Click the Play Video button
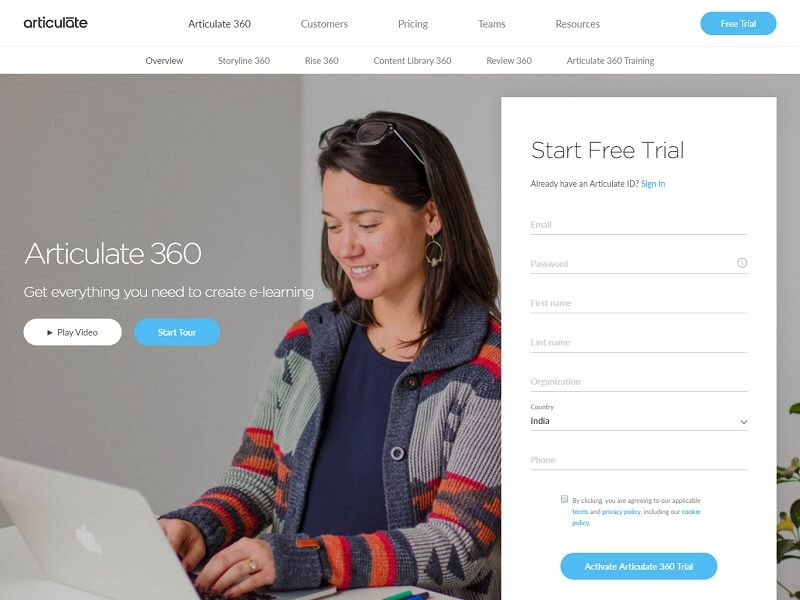 click(x=72, y=332)
